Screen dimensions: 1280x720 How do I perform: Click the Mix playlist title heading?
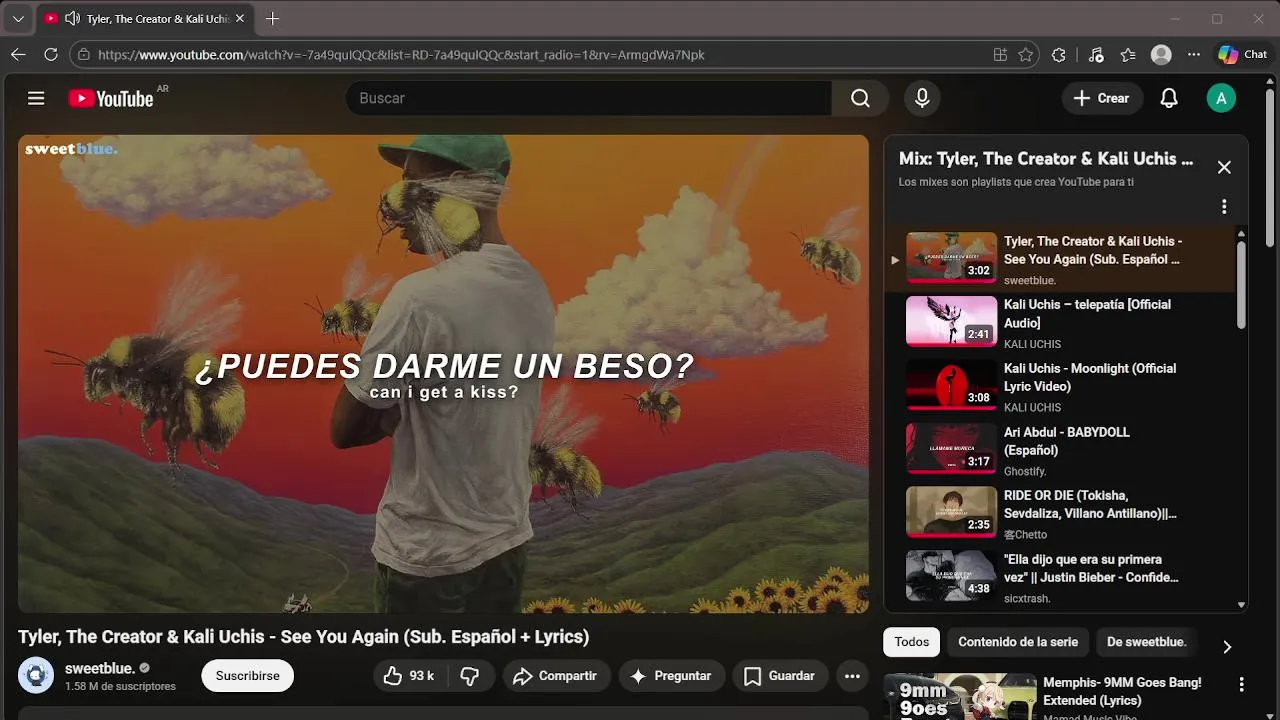click(1046, 158)
